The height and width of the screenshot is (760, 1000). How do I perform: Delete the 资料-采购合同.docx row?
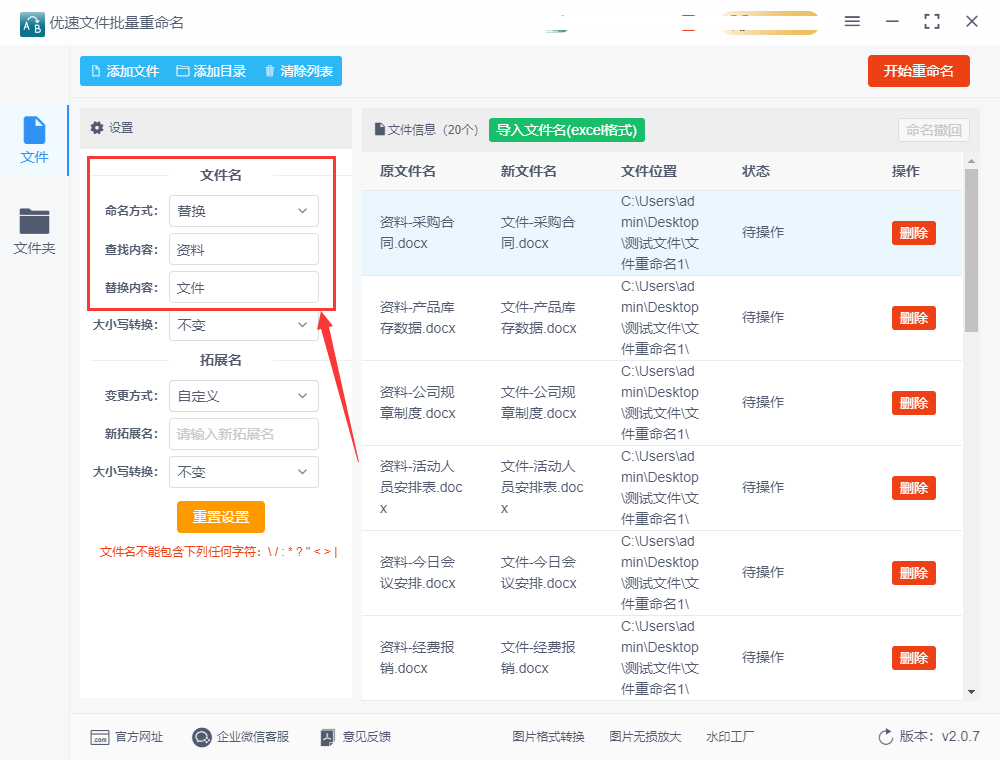(913, 233)
